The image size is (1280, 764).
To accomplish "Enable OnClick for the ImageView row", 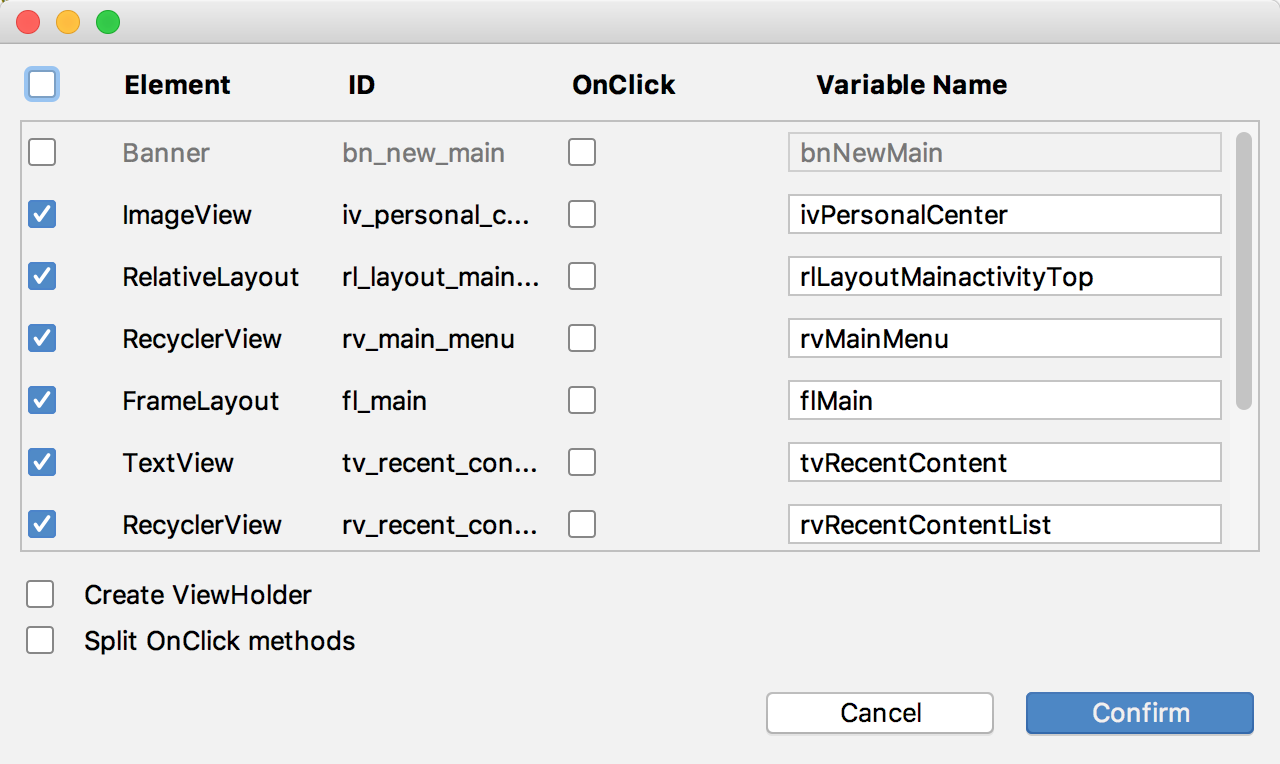I will coord(582,214).
